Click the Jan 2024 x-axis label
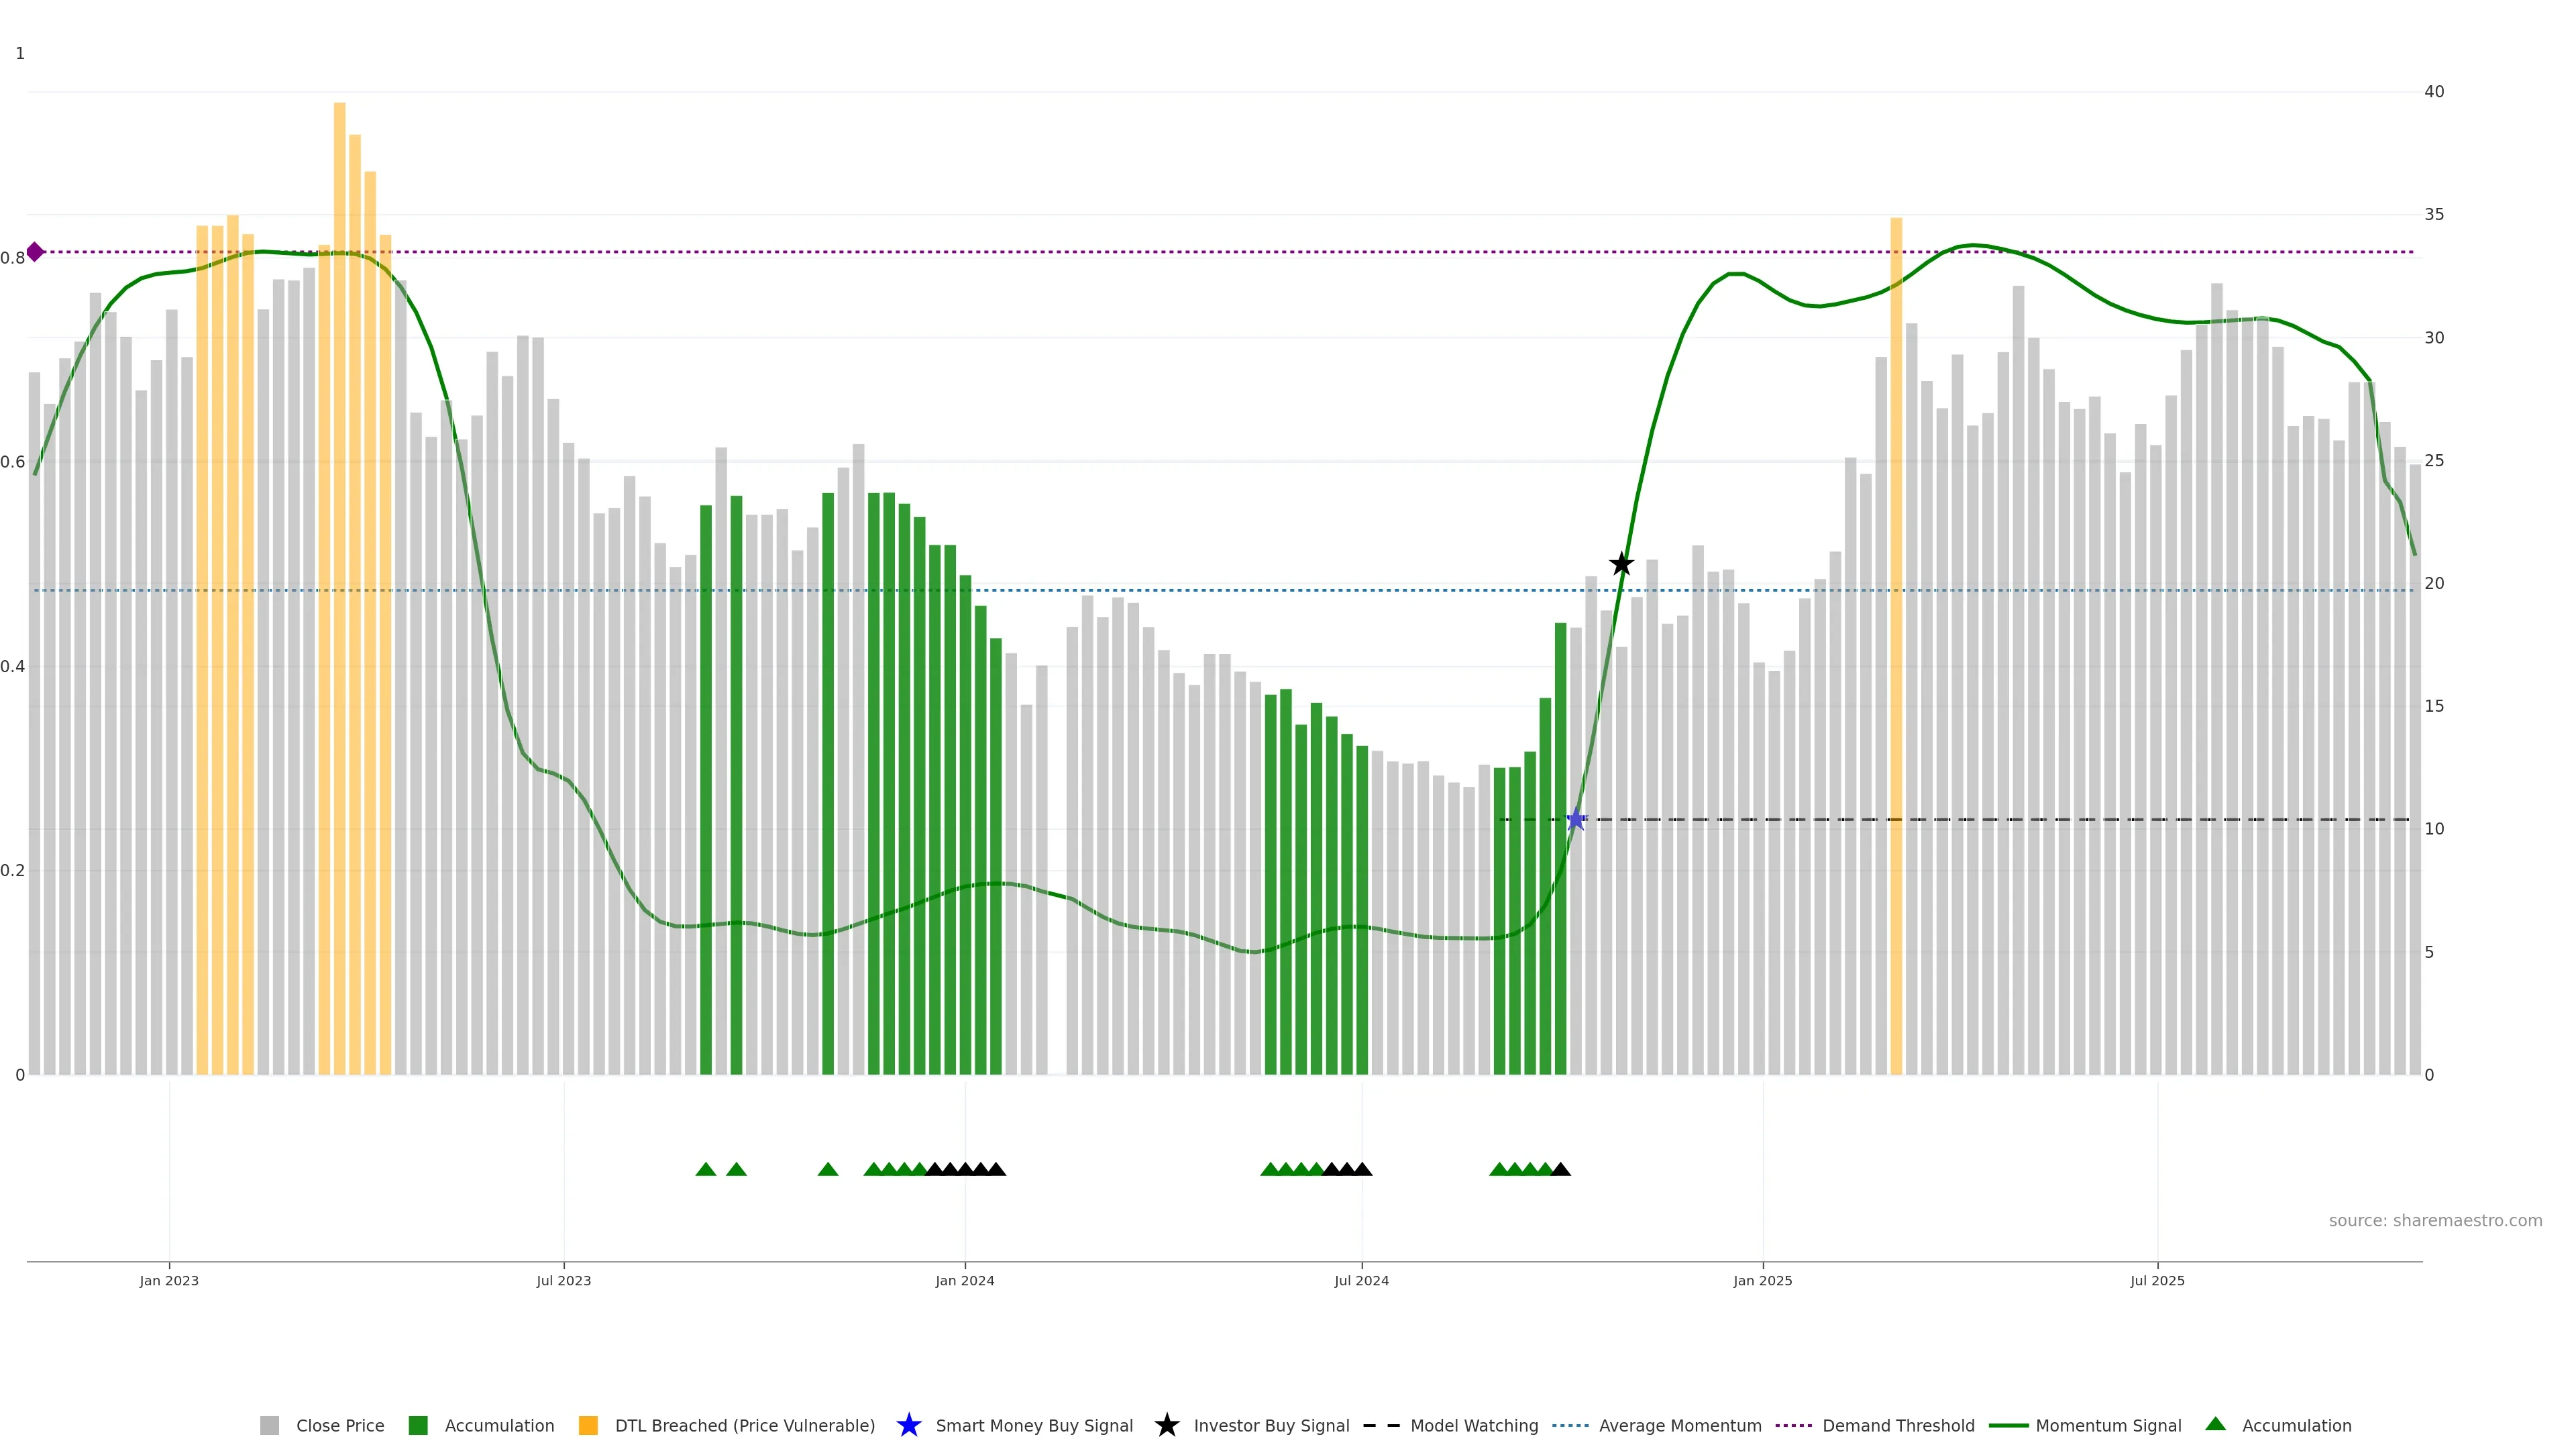 pos(964,1280)
